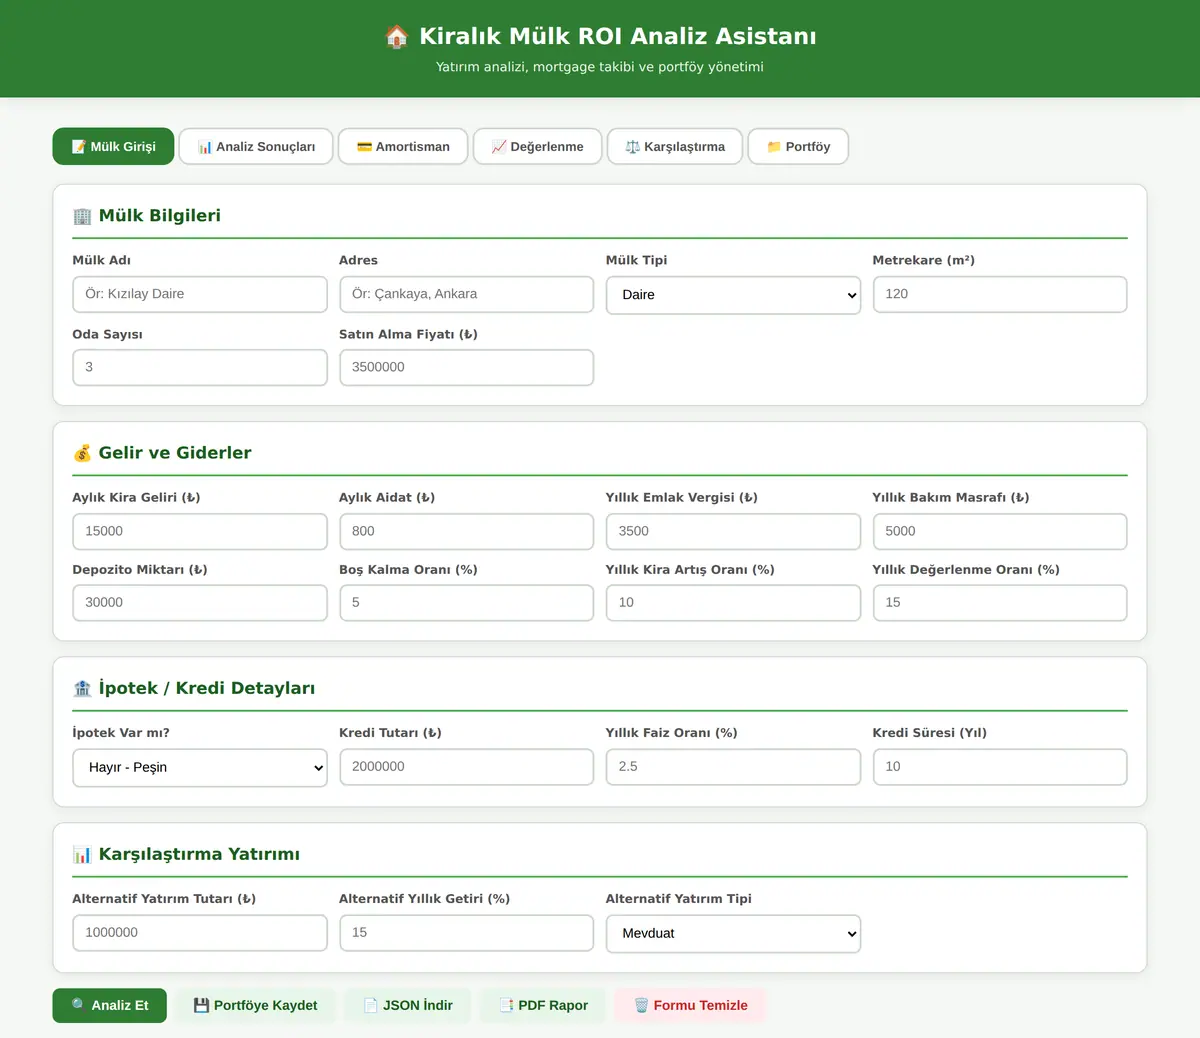Open the Portföy tab
This screenshot has height=1038, width=1200.
pyautogui.click(x=798, y=146)
